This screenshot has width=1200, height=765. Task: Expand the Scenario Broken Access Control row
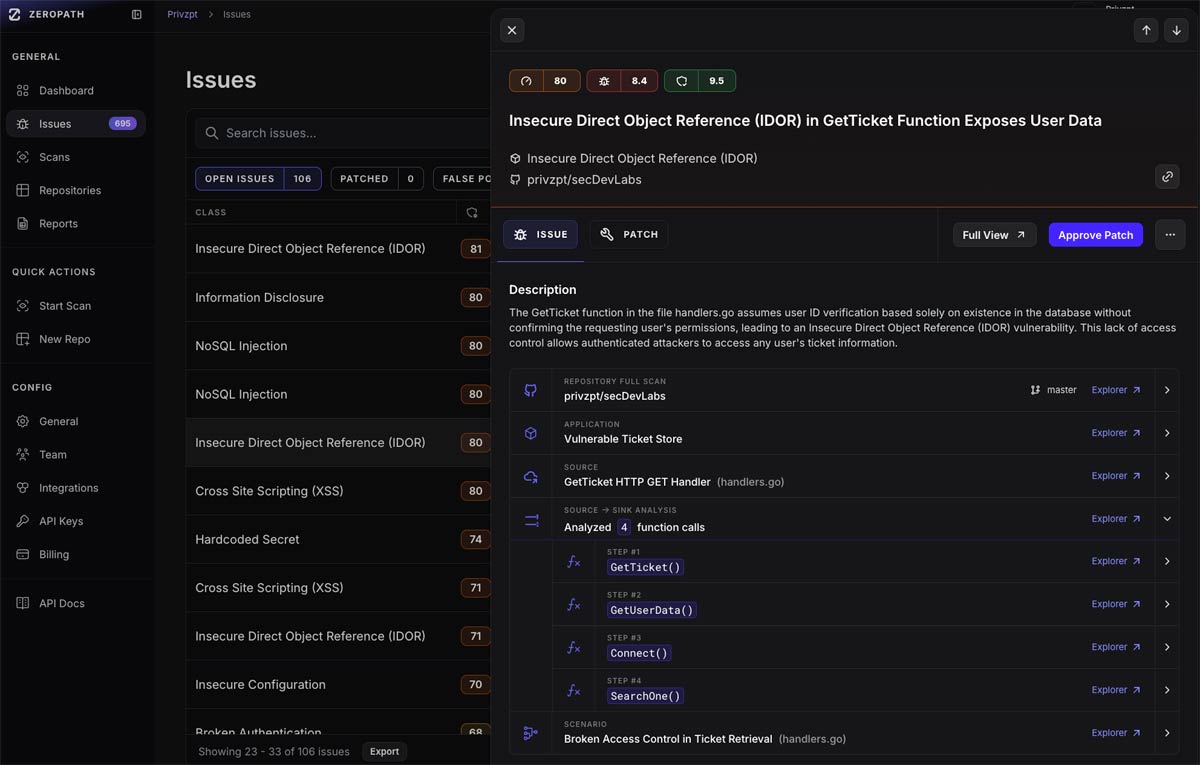pyautogui.click(x=1166, y=733)
